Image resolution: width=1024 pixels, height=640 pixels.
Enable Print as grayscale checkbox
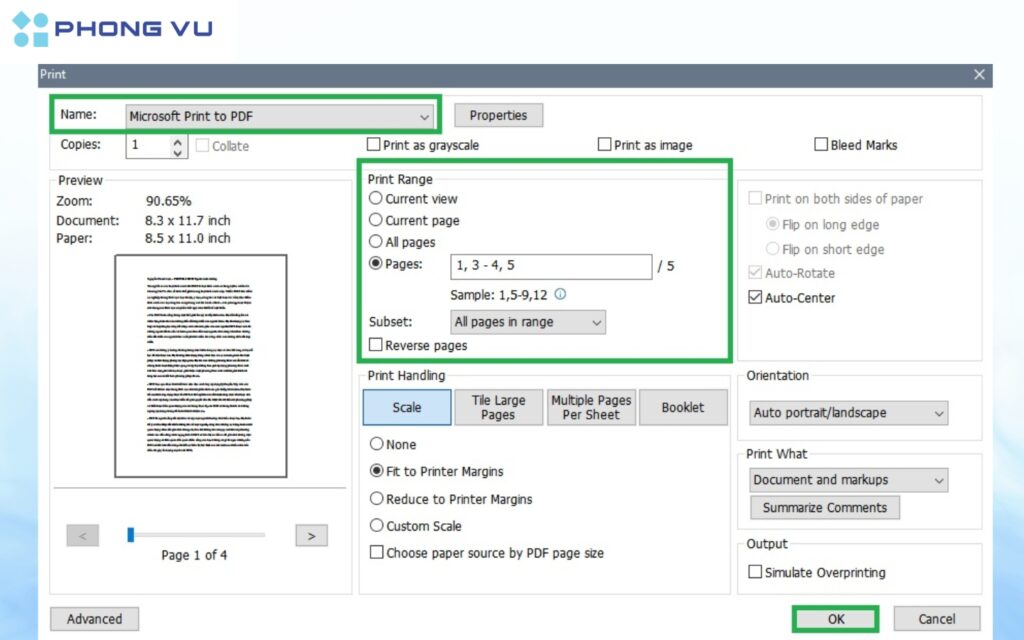pyautogui.click(x=374, y=145)
